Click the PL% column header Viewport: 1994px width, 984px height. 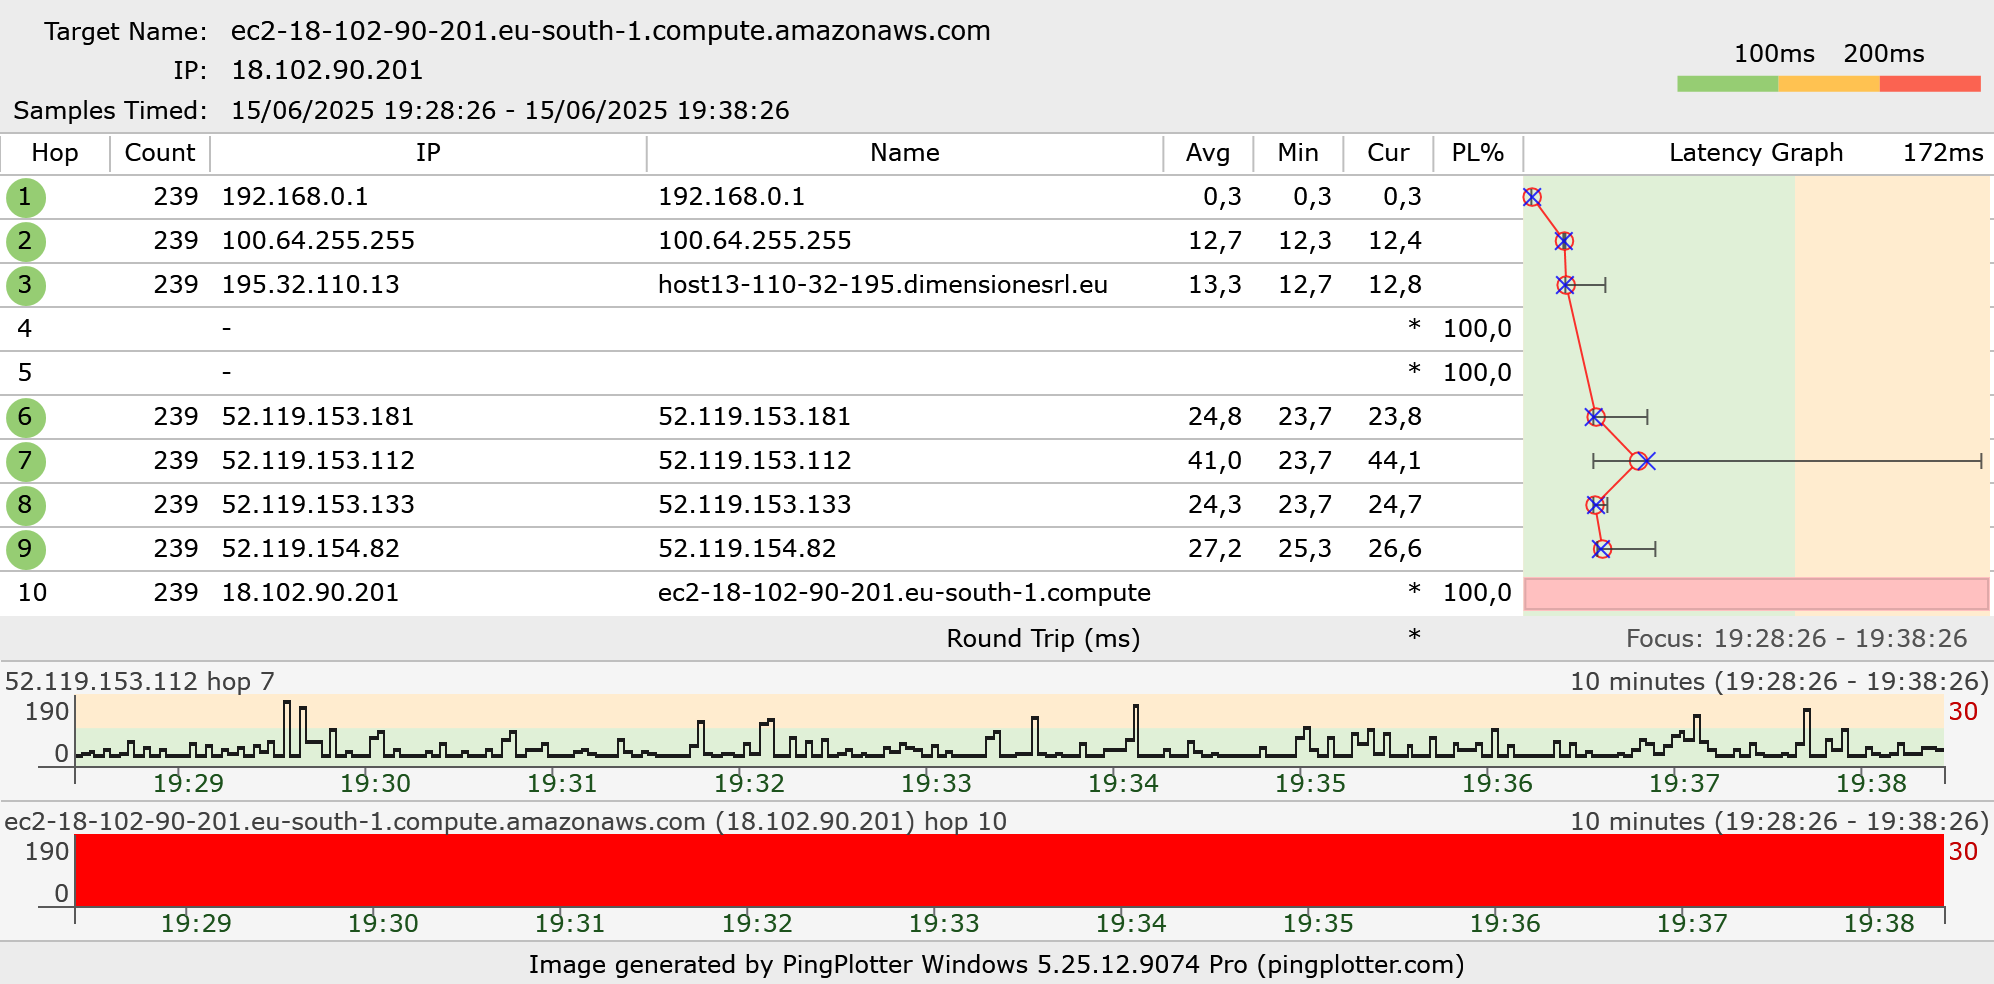[x=1477, y=153]
